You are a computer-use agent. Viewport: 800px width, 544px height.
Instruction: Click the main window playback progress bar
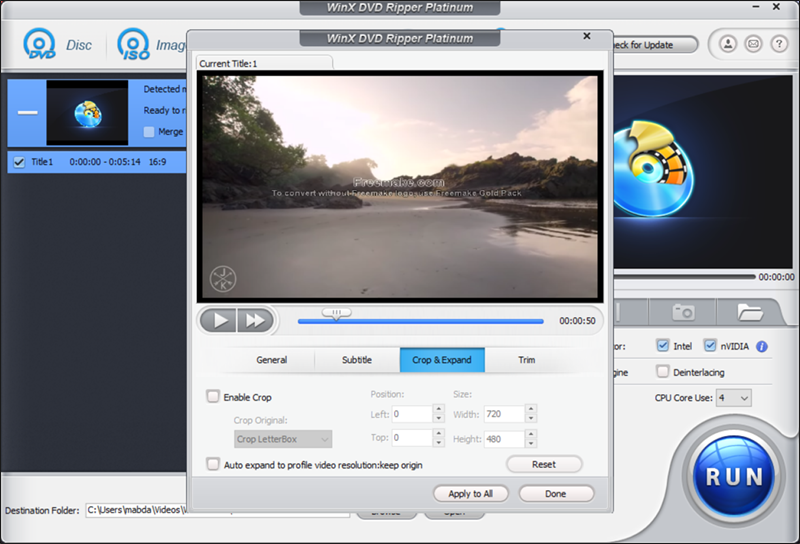tap(684, 277)
